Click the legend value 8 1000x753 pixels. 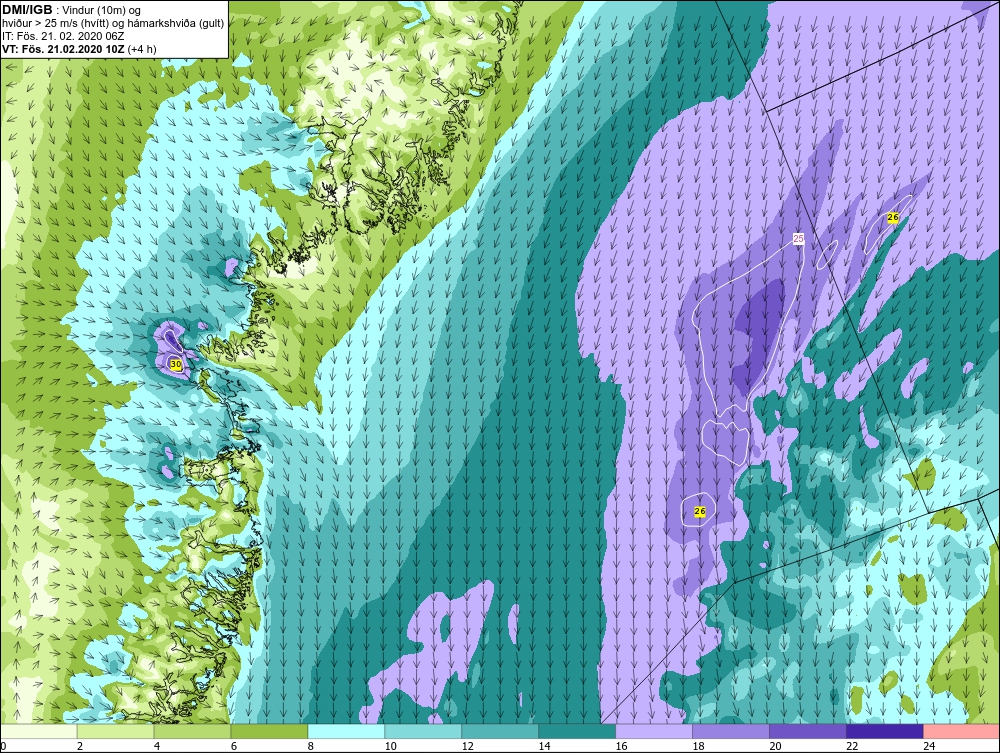[x=311, y=746]
